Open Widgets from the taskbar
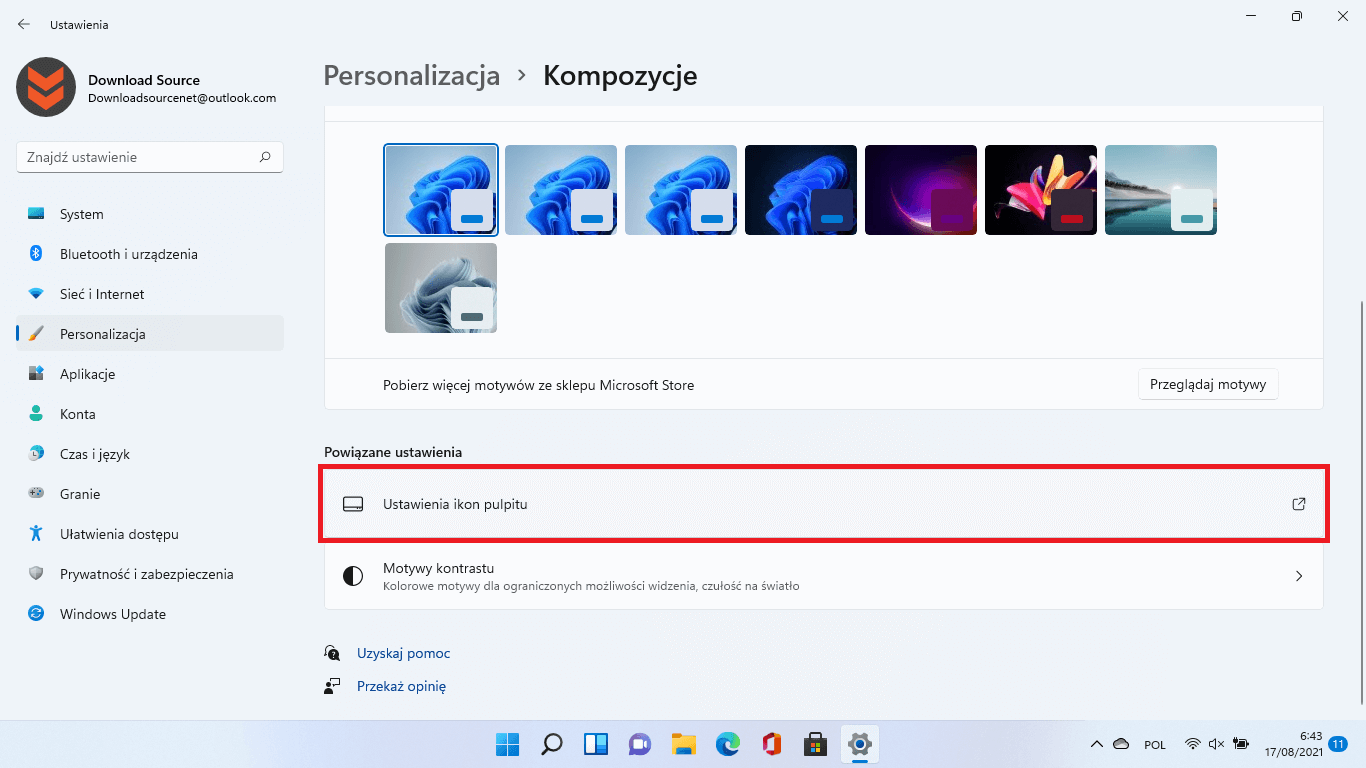 596,744
